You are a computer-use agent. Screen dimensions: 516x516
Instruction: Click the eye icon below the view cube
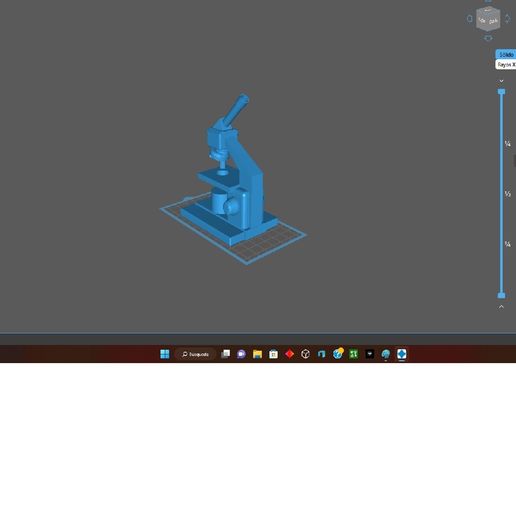pos(488,38)
